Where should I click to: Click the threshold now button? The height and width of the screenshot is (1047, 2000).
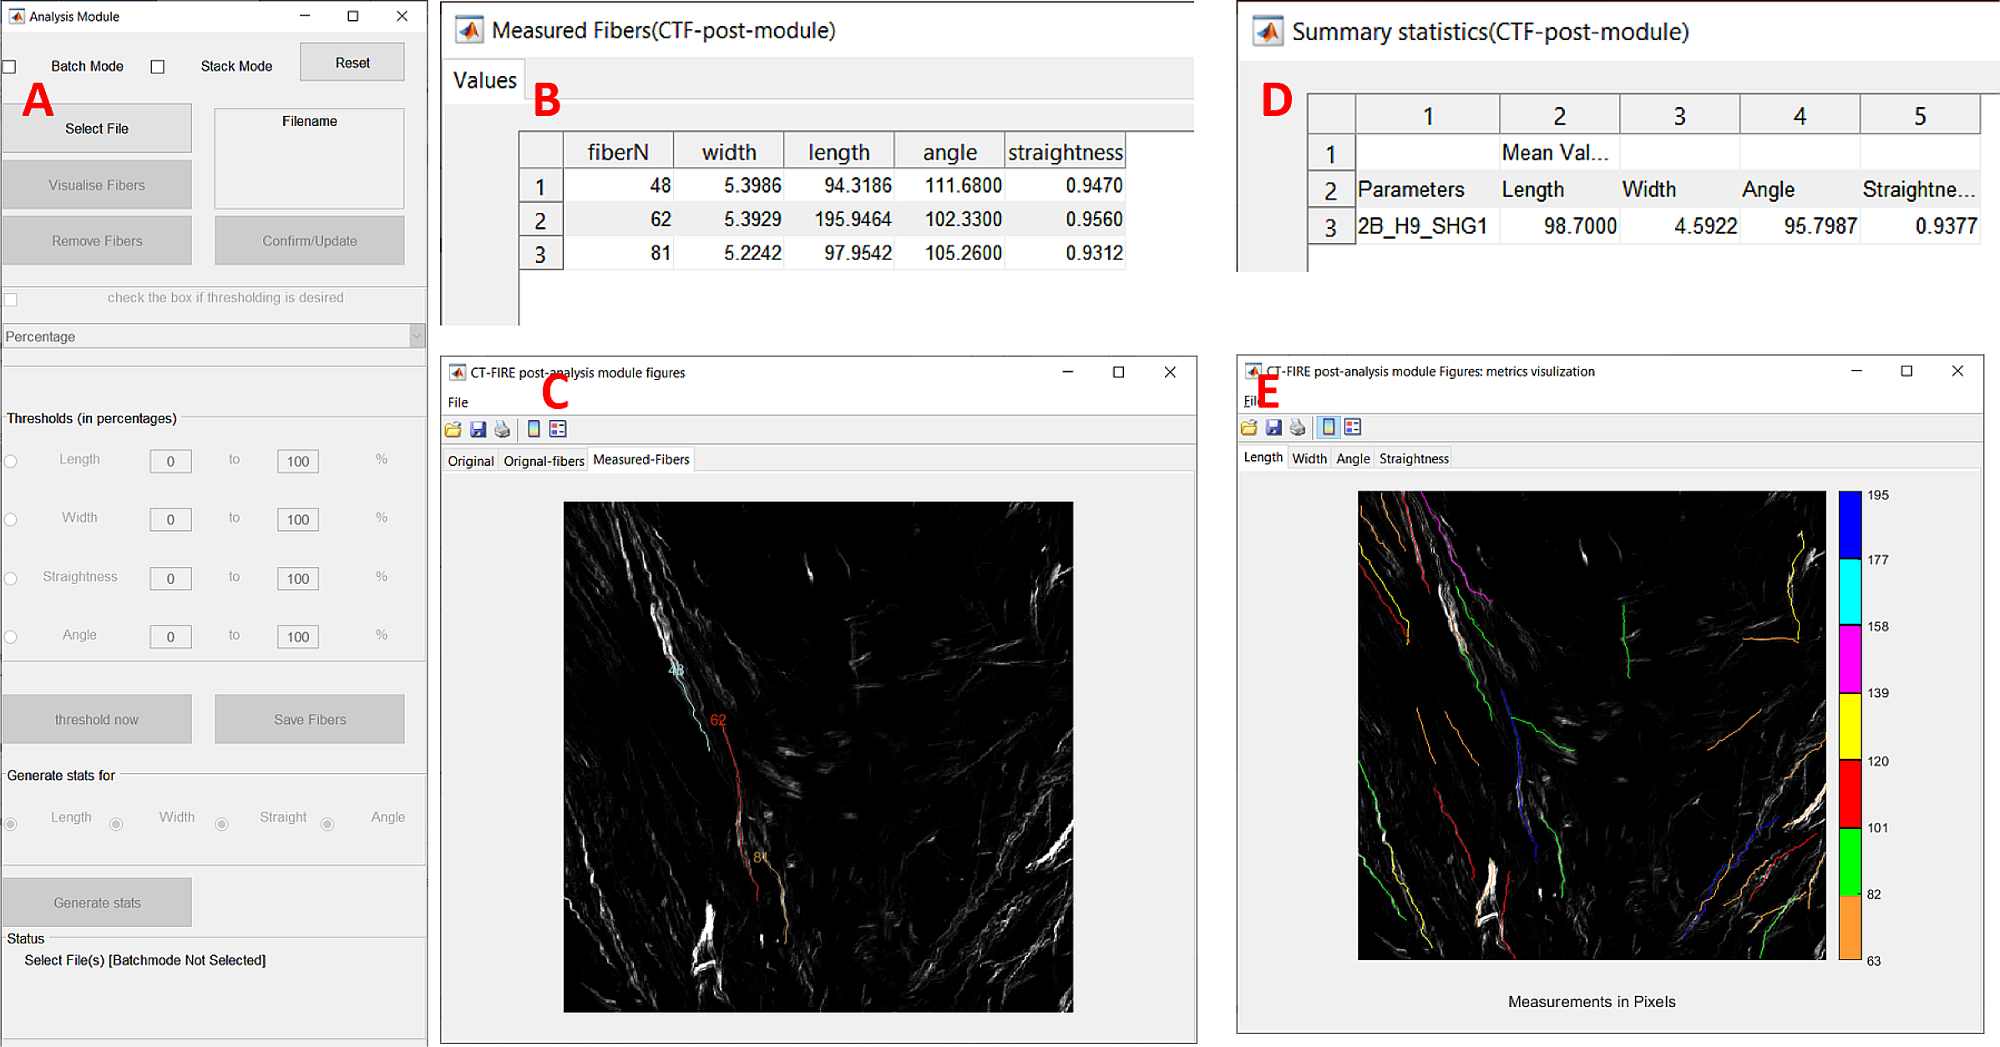(97, 719)
